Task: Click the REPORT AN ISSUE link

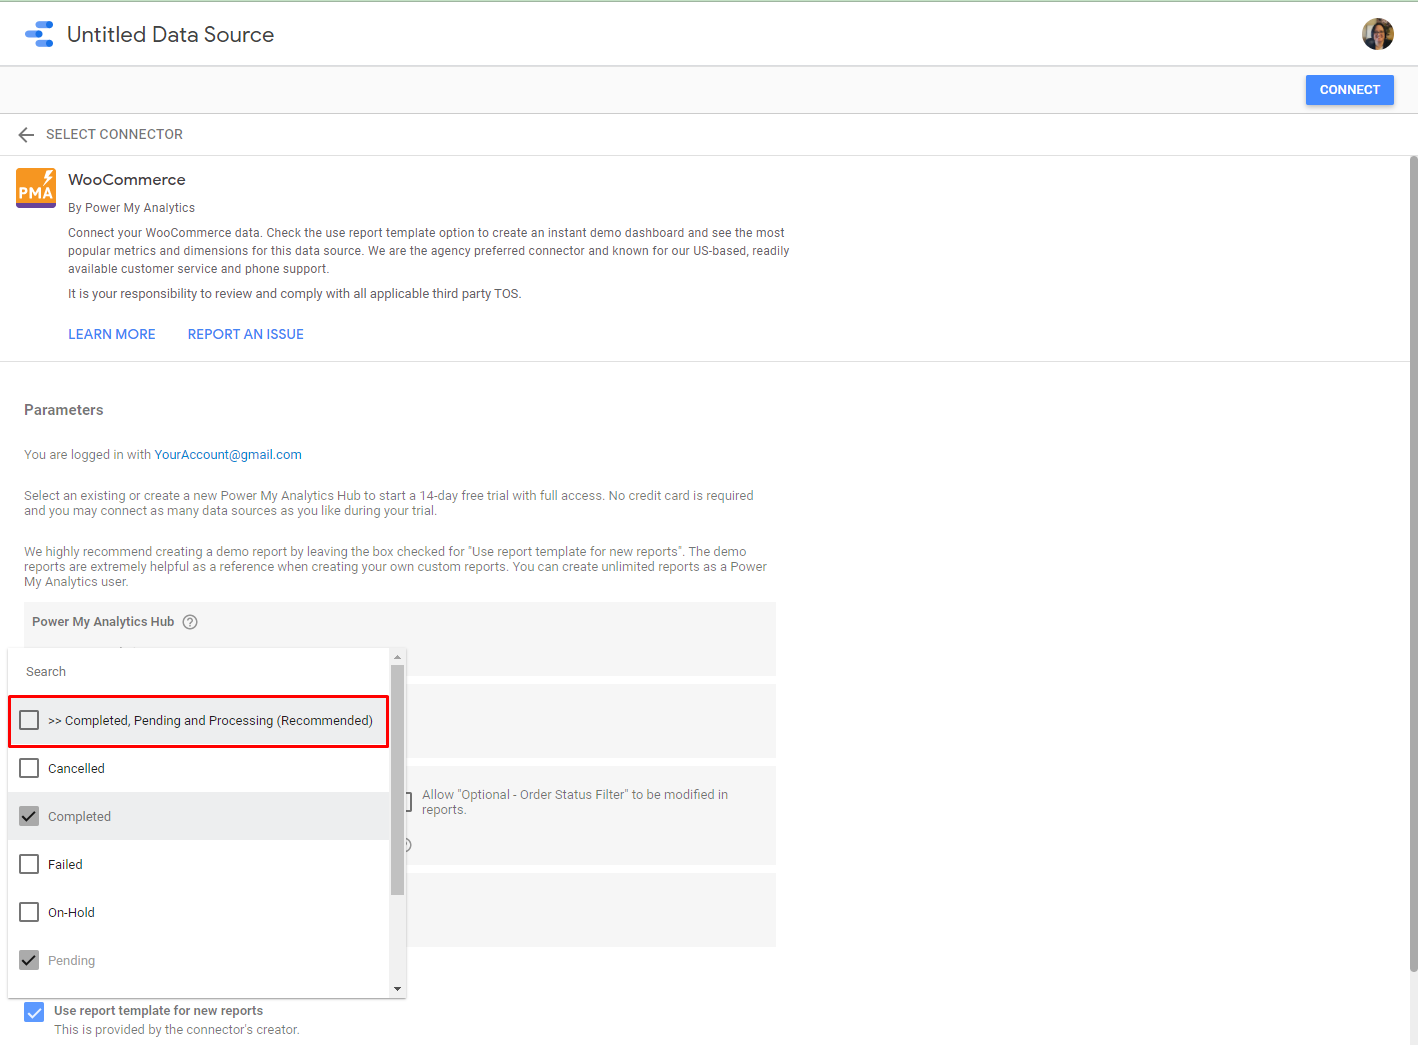Action: coord(246,334)
